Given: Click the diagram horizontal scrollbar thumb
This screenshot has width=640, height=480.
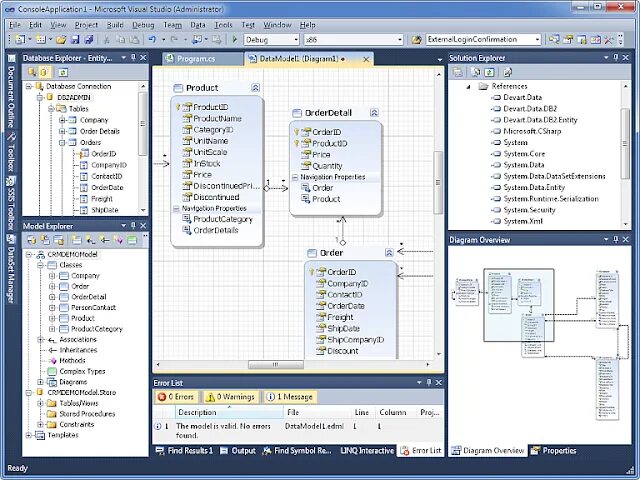Looking at the screenshot, I should (x=276, y=364).
